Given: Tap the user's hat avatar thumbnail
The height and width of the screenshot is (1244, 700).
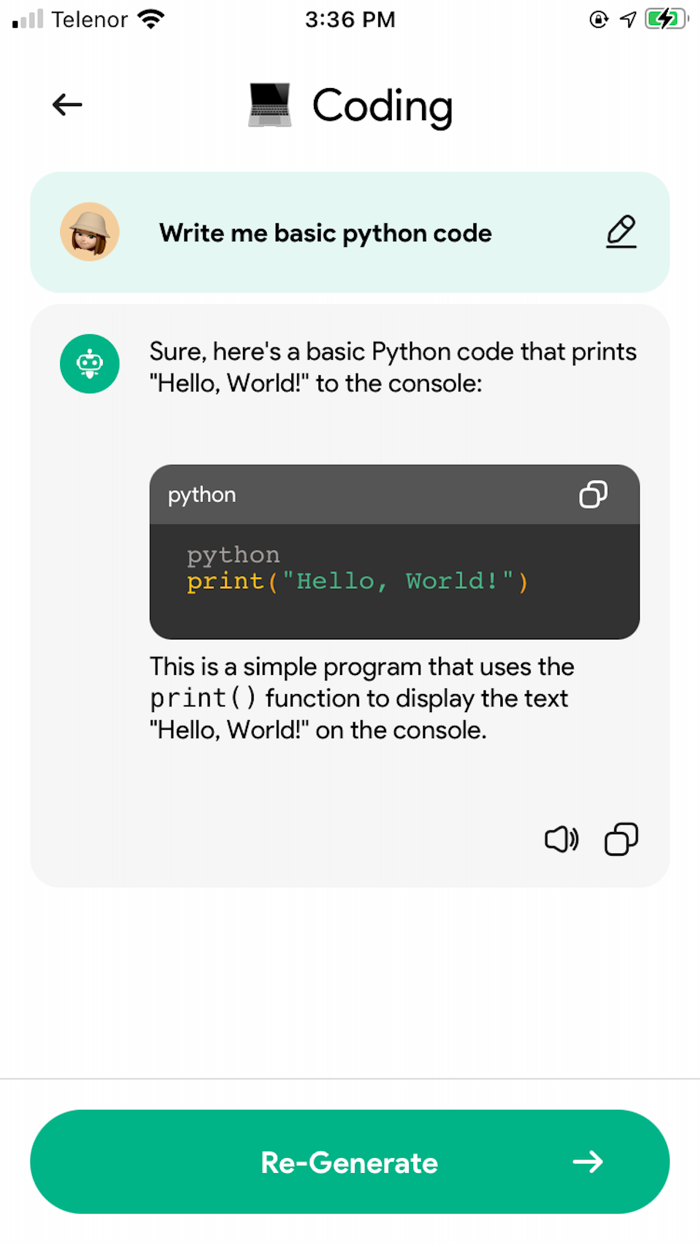Looking at the screenshot, I should click(x=90, y=232).
